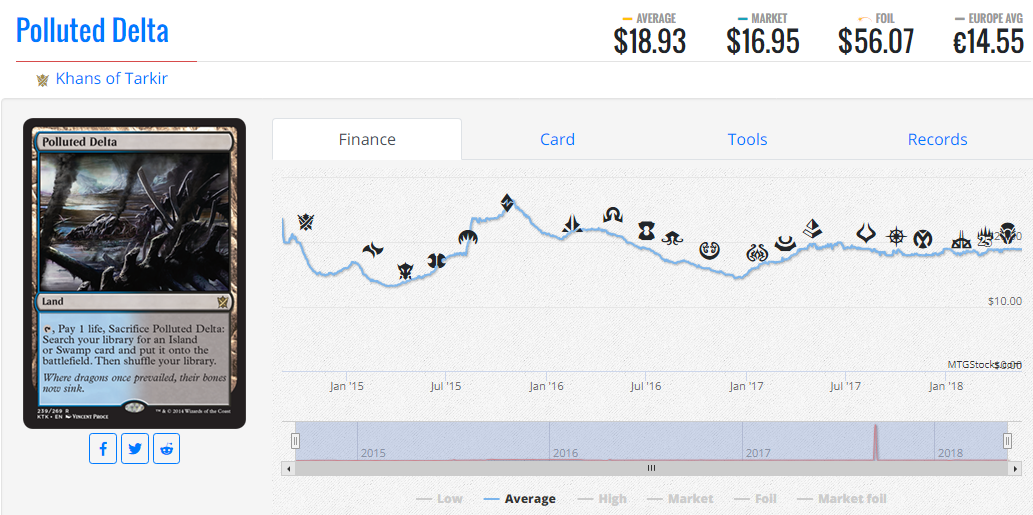Click 2016 label in navigator

565,453
